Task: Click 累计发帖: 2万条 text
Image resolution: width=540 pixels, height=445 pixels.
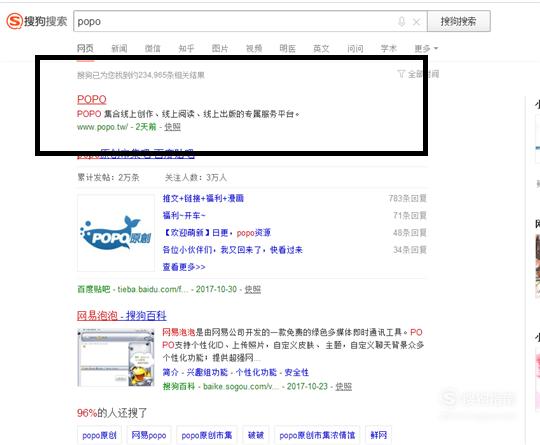Action: coord(108,177)
